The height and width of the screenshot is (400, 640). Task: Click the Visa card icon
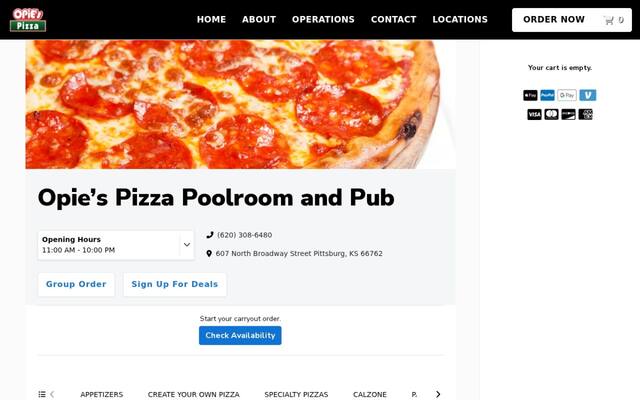[534, 115]
